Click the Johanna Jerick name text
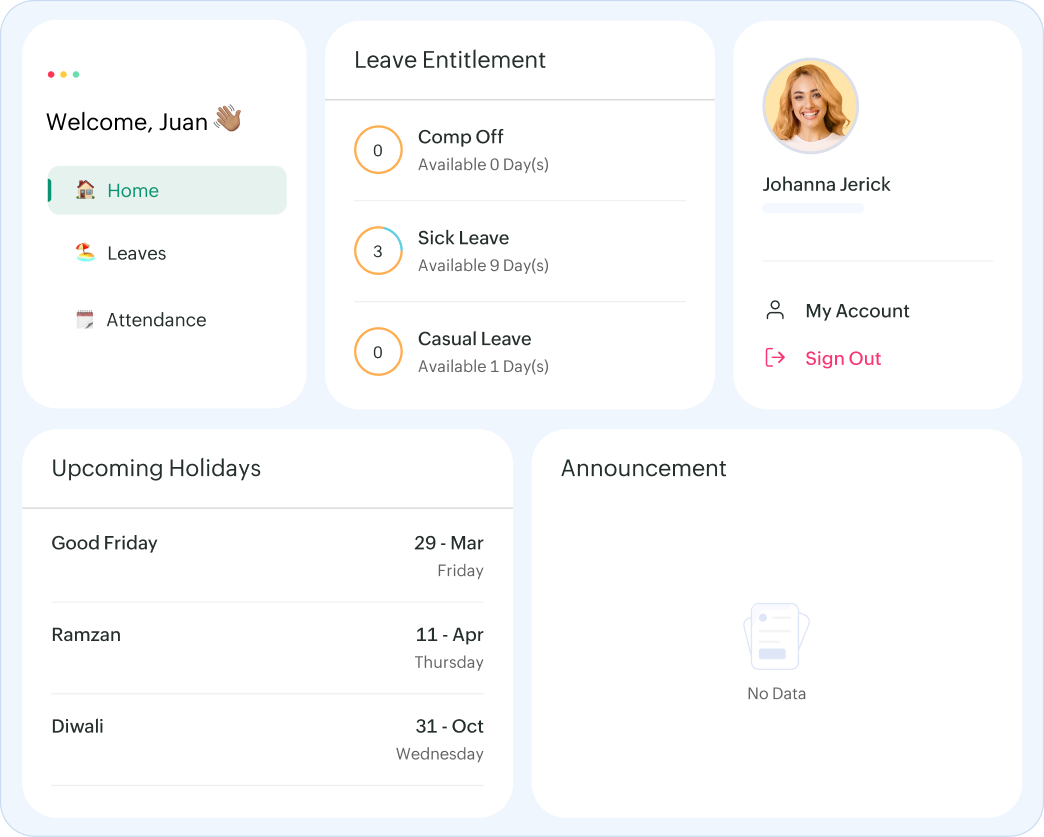Screen dimensions: 1044x837 (x=826, y=184)
